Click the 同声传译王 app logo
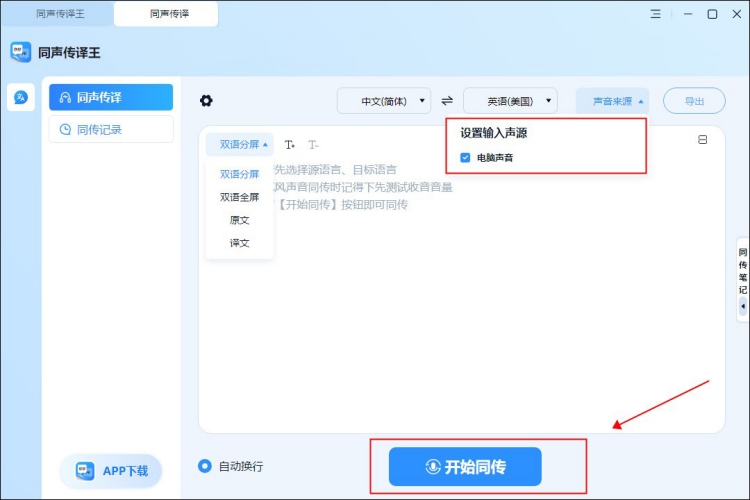750x500 pixels. pos(21,53)
